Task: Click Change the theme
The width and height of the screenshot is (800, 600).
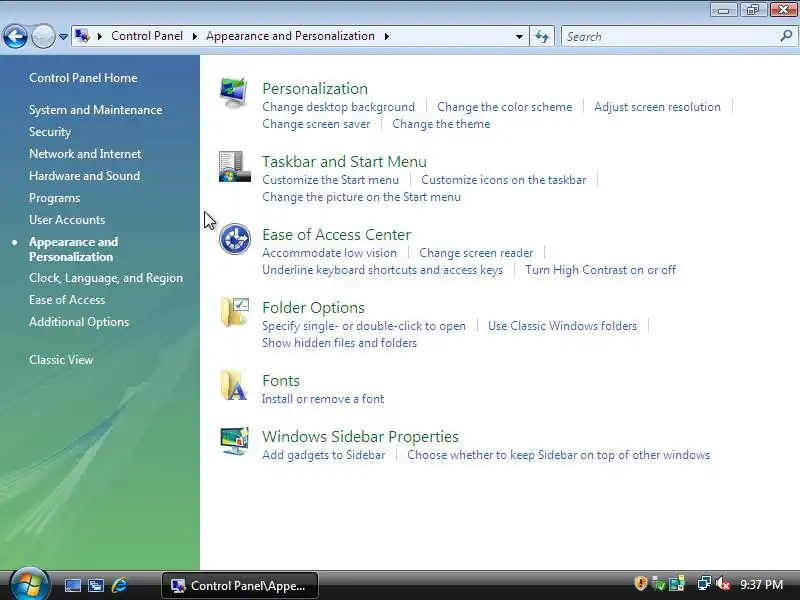Action: pyautogui.click(x=441, y=124)
